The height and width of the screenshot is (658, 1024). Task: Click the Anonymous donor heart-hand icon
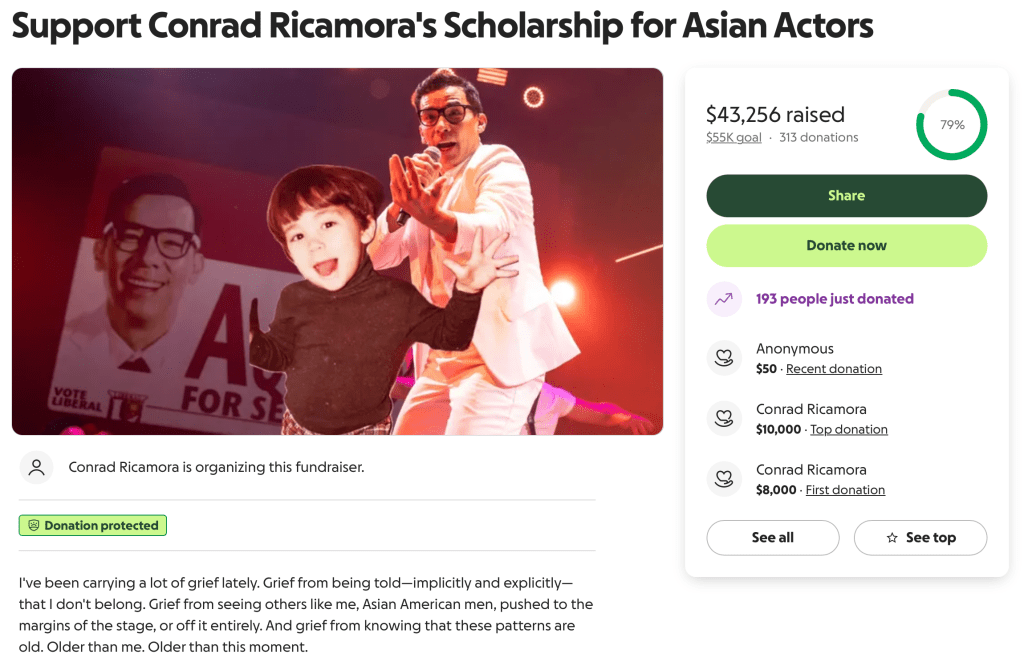724,358
